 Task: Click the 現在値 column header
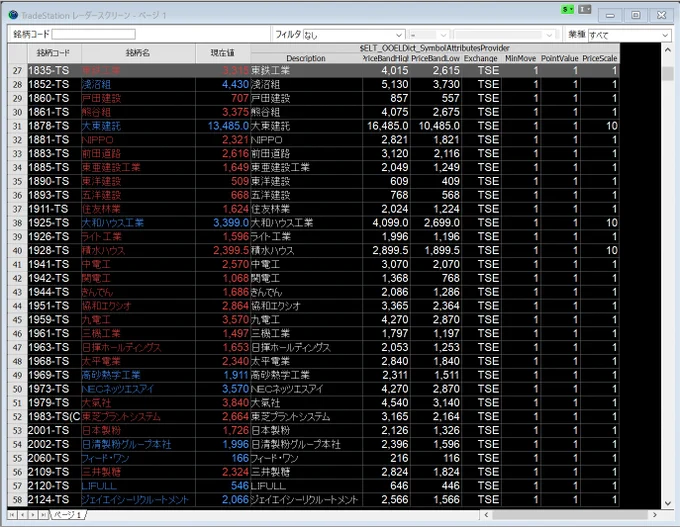(x=222, y=53)
